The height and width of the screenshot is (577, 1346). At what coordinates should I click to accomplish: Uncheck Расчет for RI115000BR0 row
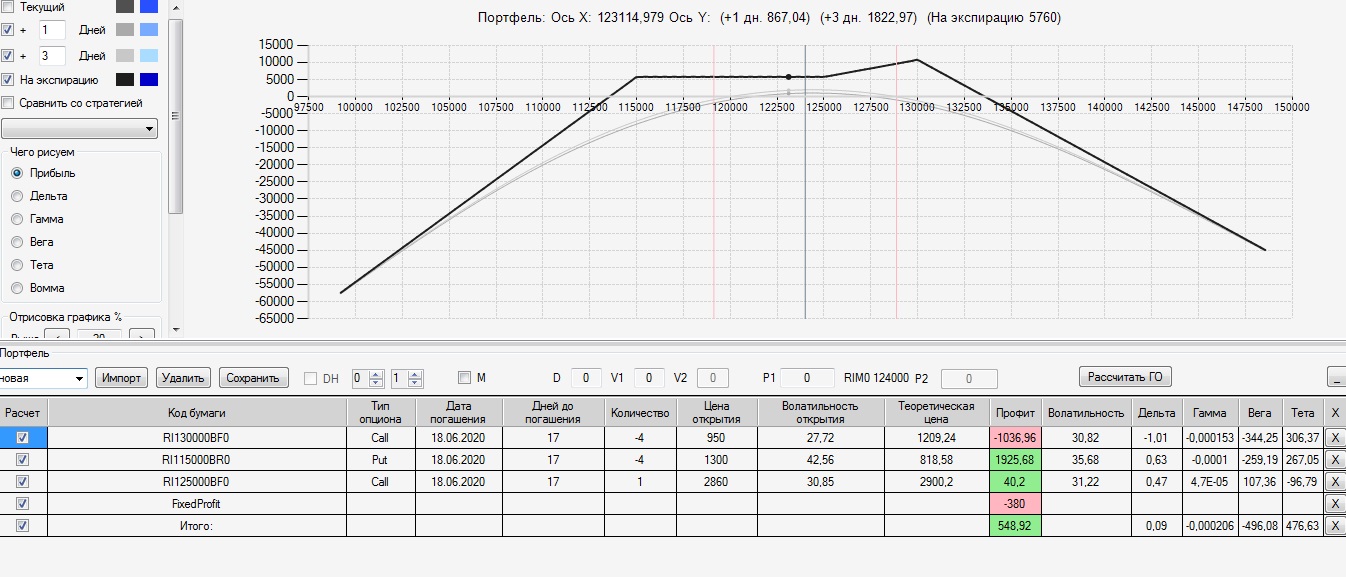pyautogui.click(x=23, y=459)
